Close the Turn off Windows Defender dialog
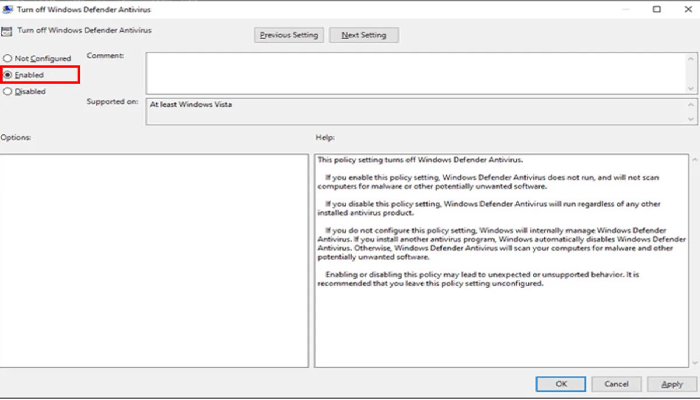This screenshot has width=700, height=400. (x=688, y=9)
